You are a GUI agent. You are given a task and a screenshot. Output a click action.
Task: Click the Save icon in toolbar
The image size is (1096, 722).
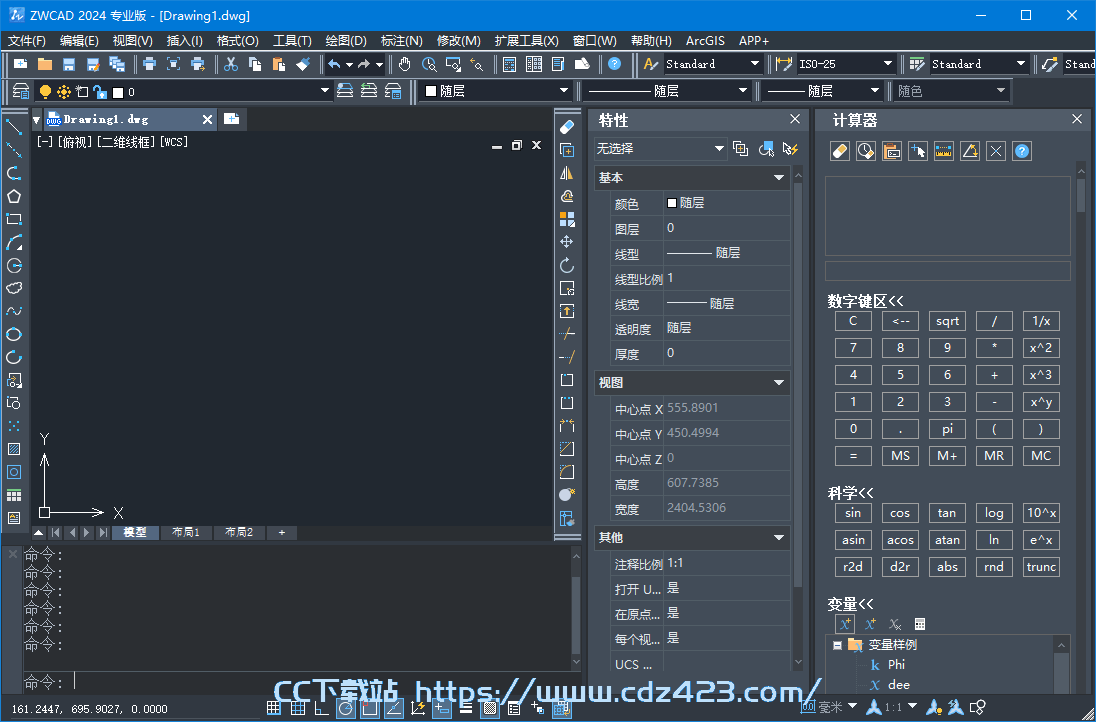click(x=68, y=64)
